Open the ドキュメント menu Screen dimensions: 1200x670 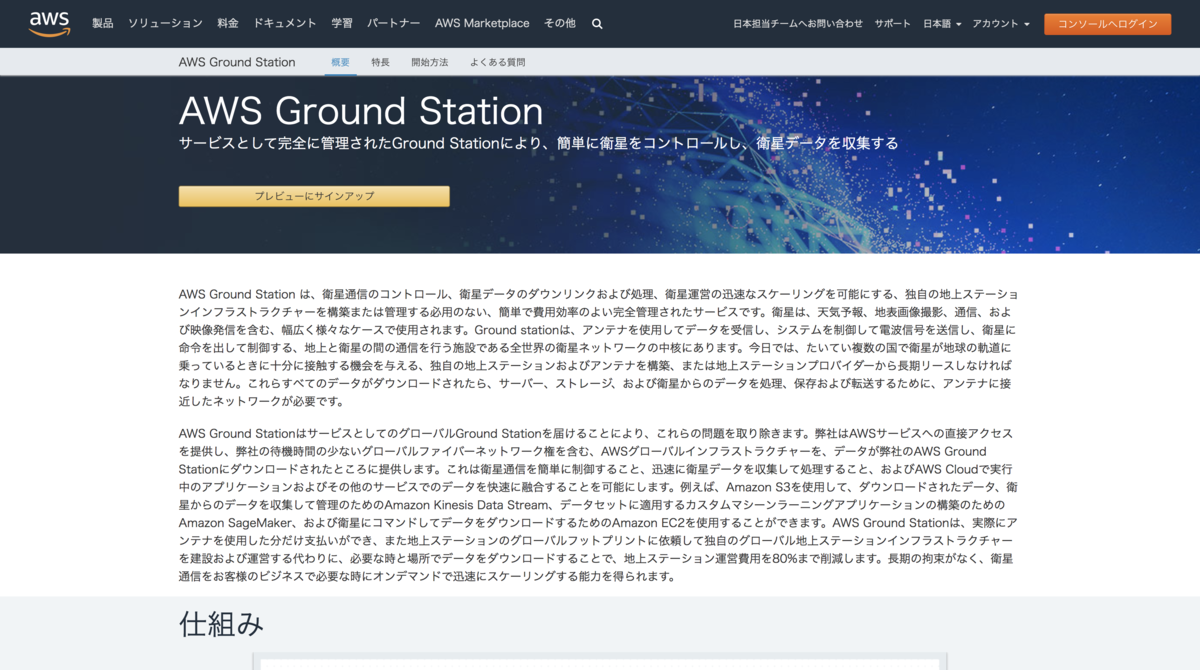[285, 23]
